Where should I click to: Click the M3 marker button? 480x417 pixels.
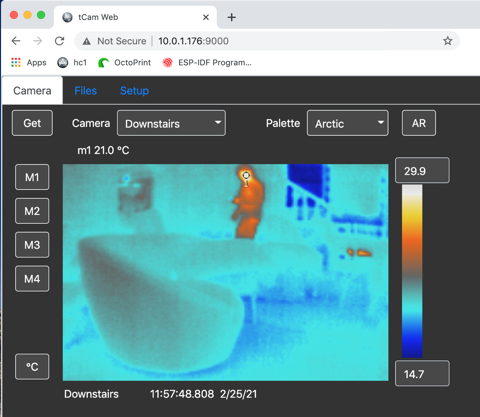coord(32,245)
